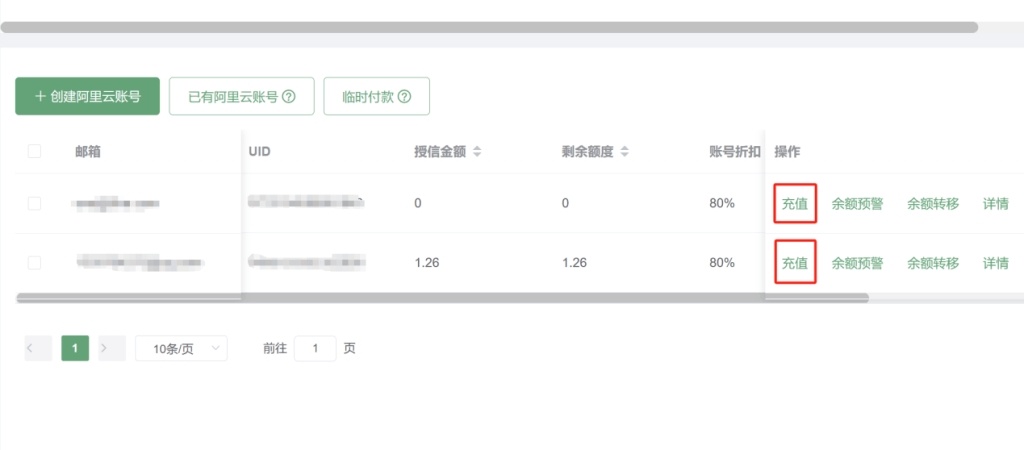1024x450 pixels.
Task: Click the top horizontal scrollbar
Action: click(488, 27)
